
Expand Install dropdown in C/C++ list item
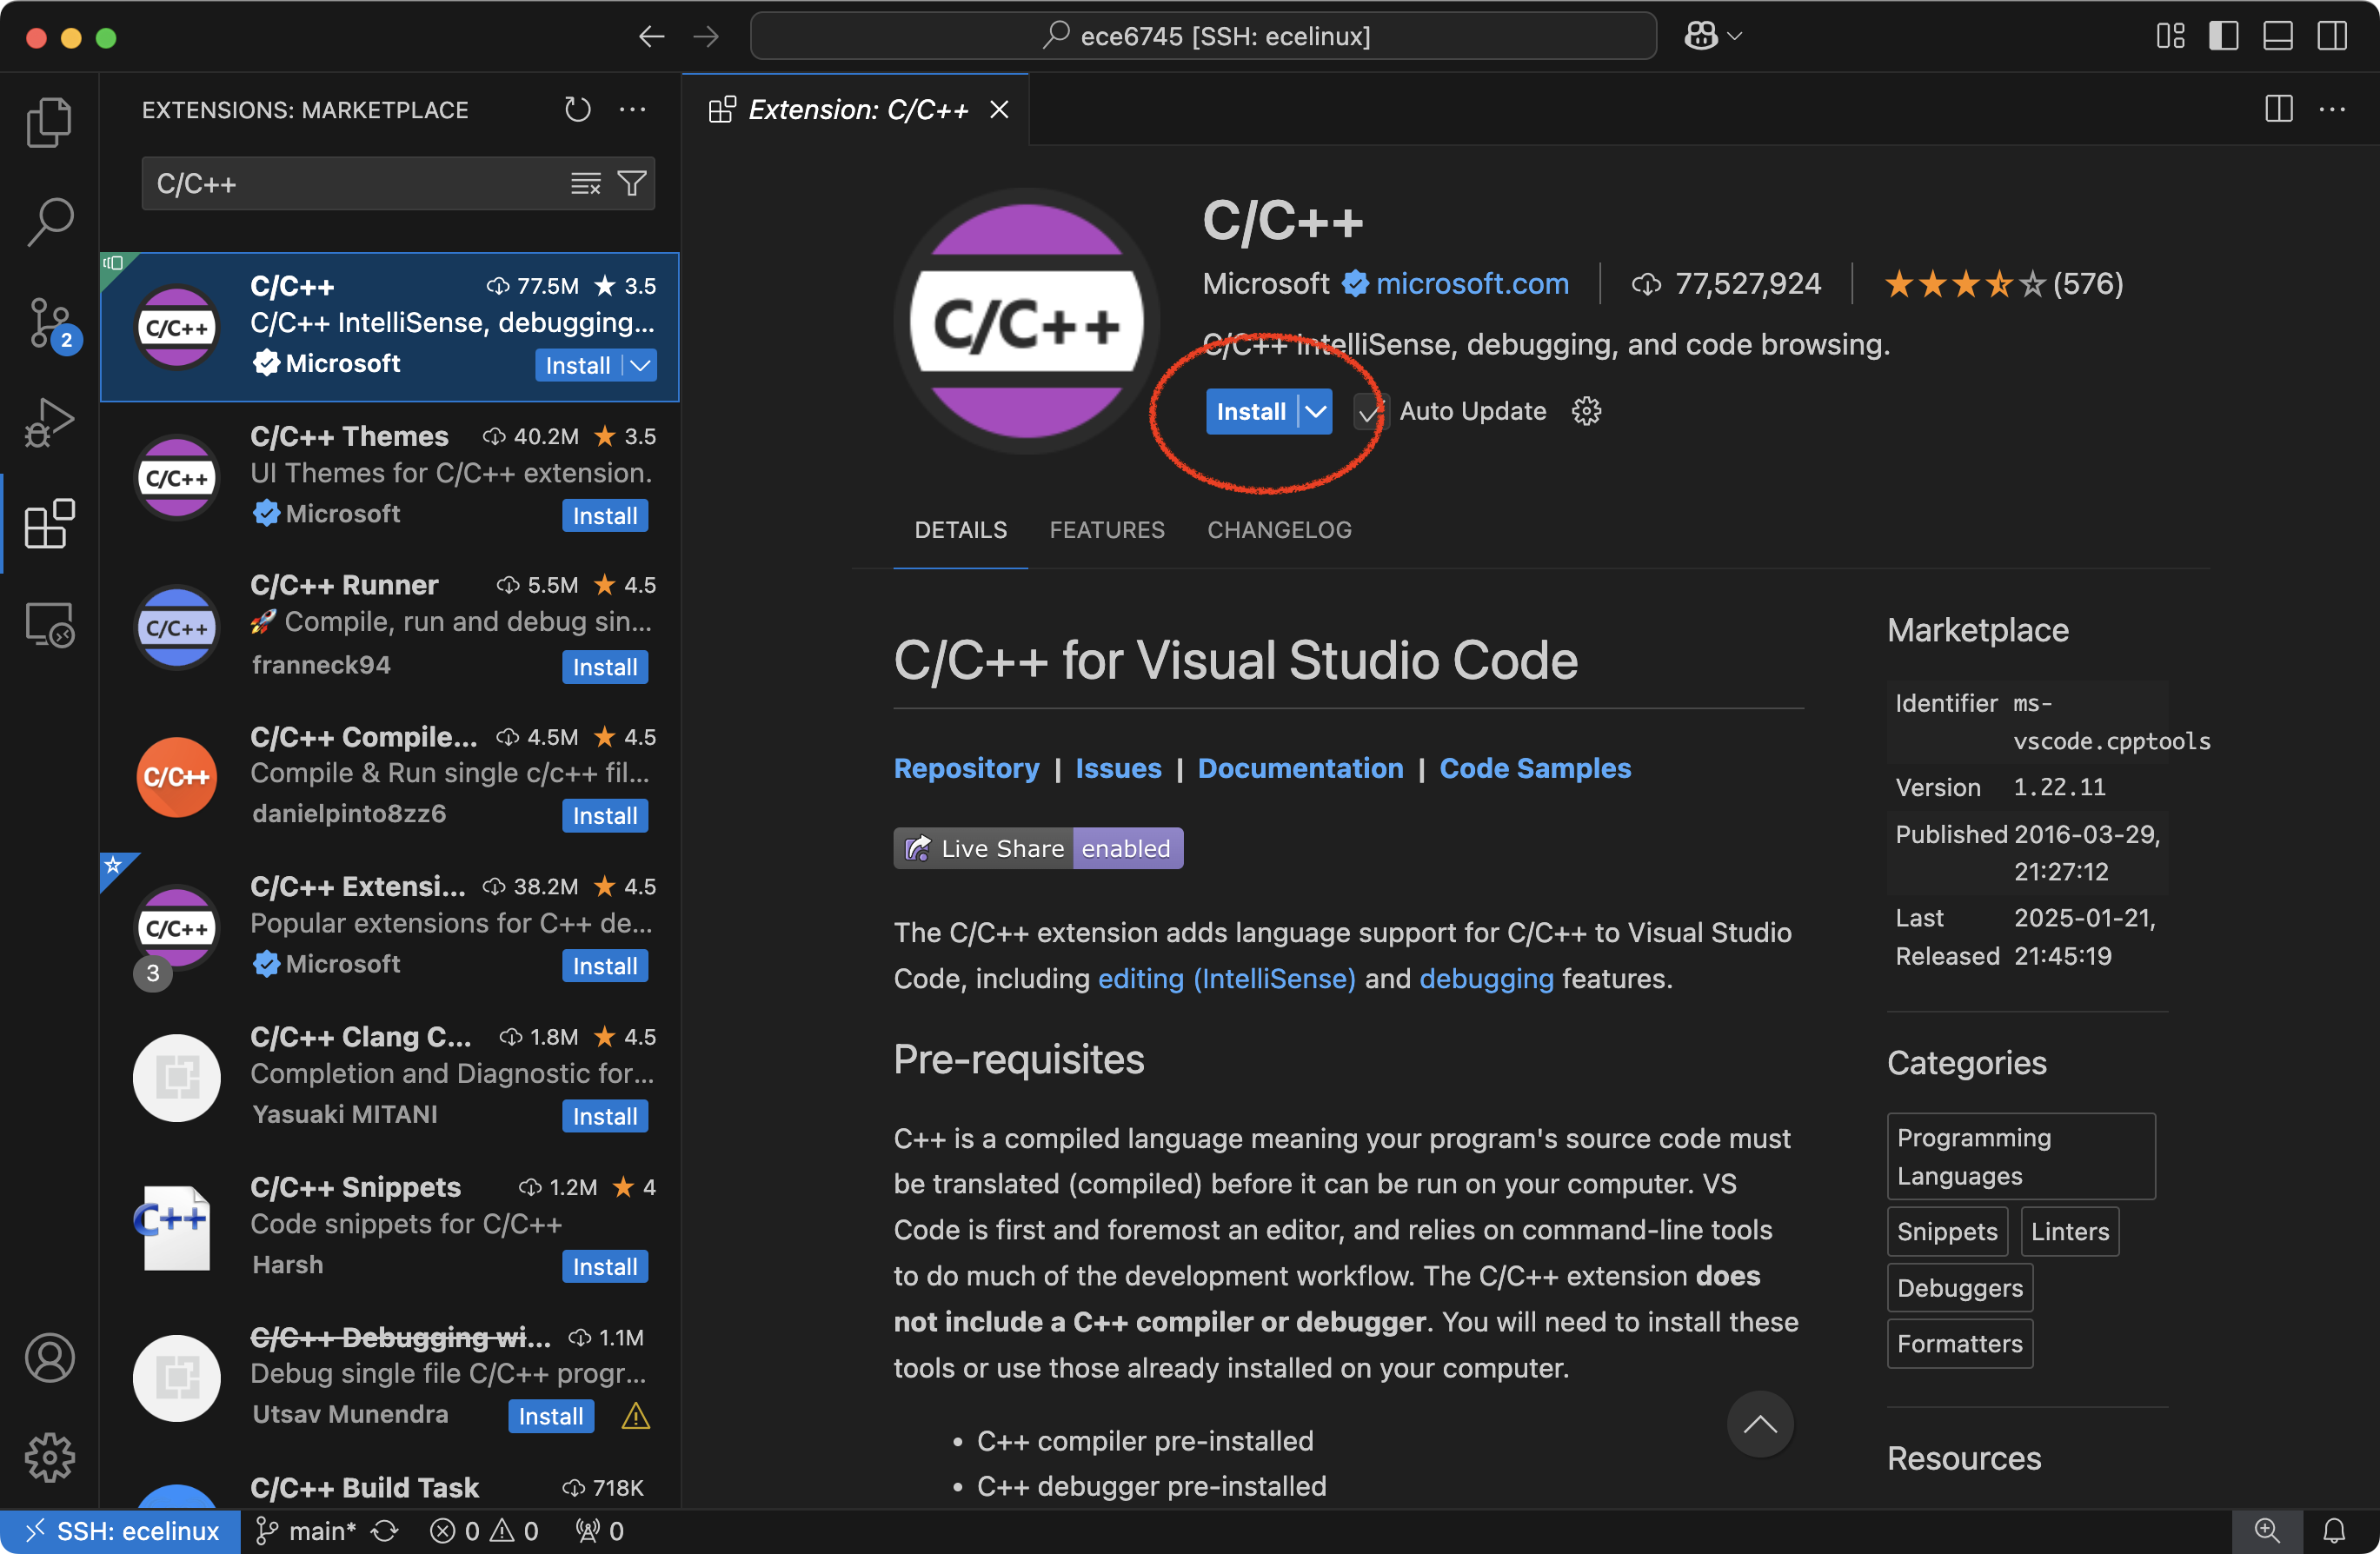[640, 365]
